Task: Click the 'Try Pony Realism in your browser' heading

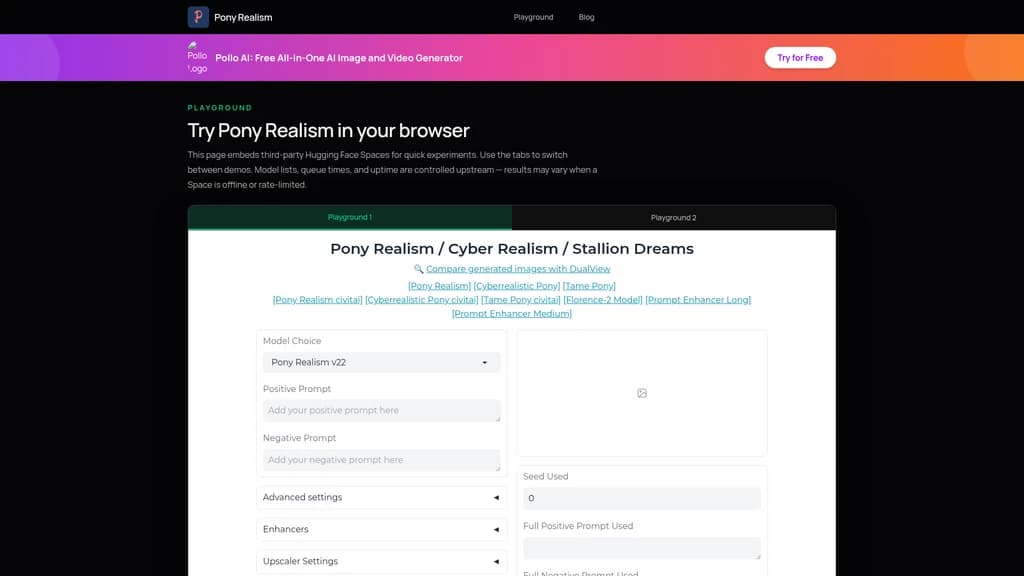Action: 328,131
